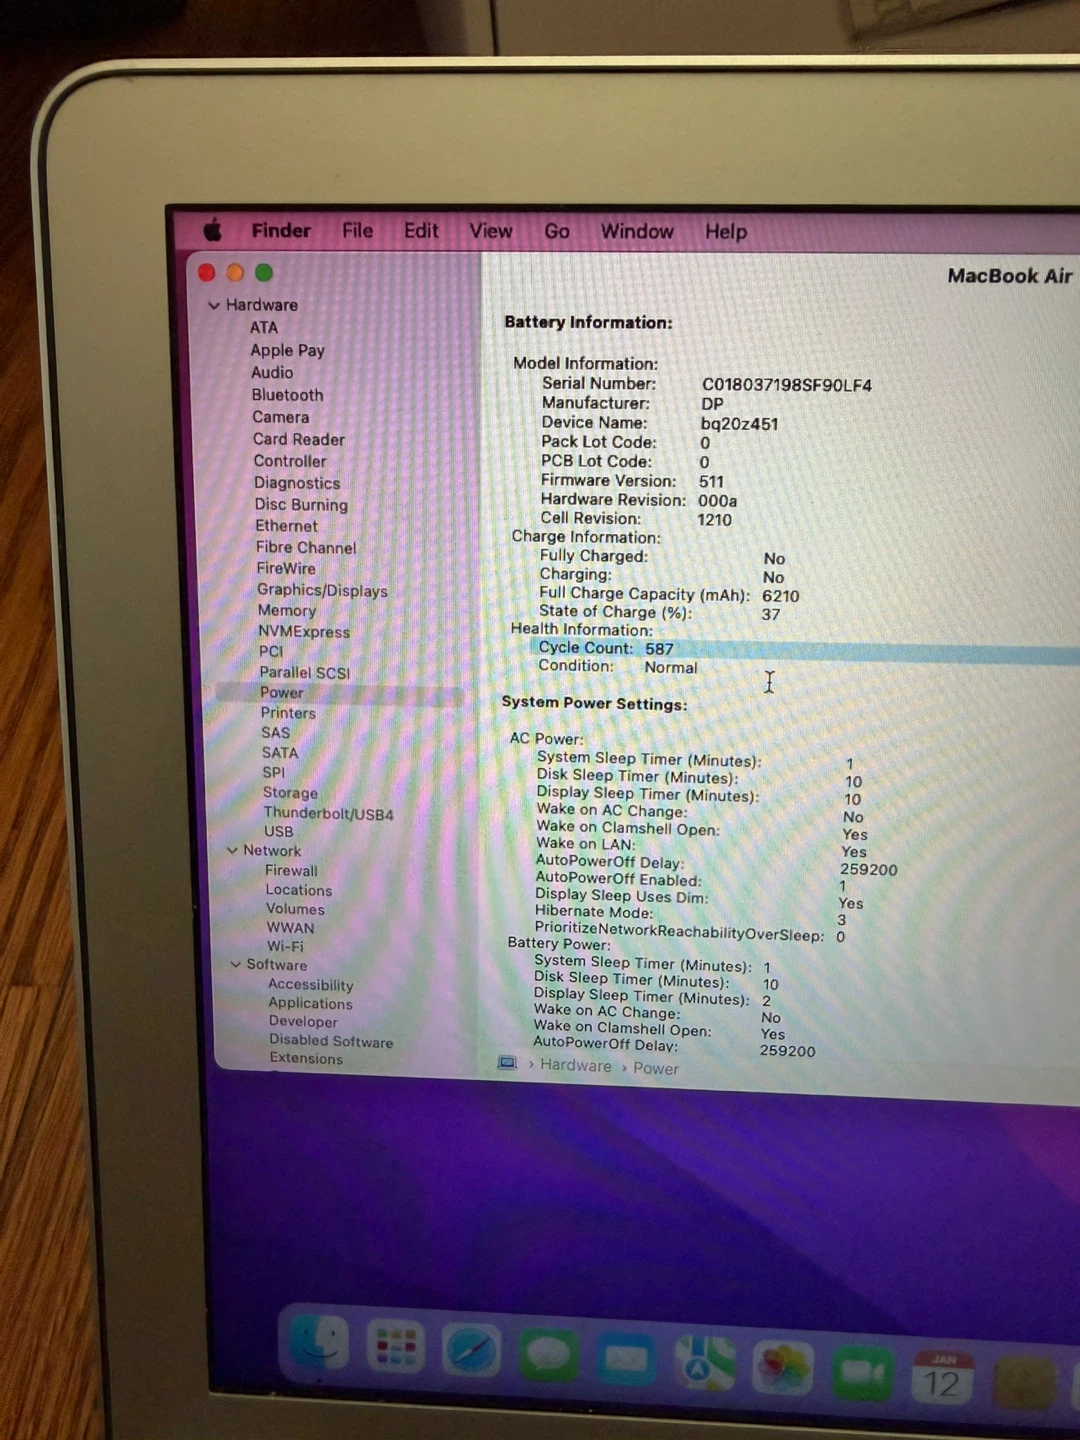
Task: Collapse the Hardware section
Action: (x=214, y=305)
